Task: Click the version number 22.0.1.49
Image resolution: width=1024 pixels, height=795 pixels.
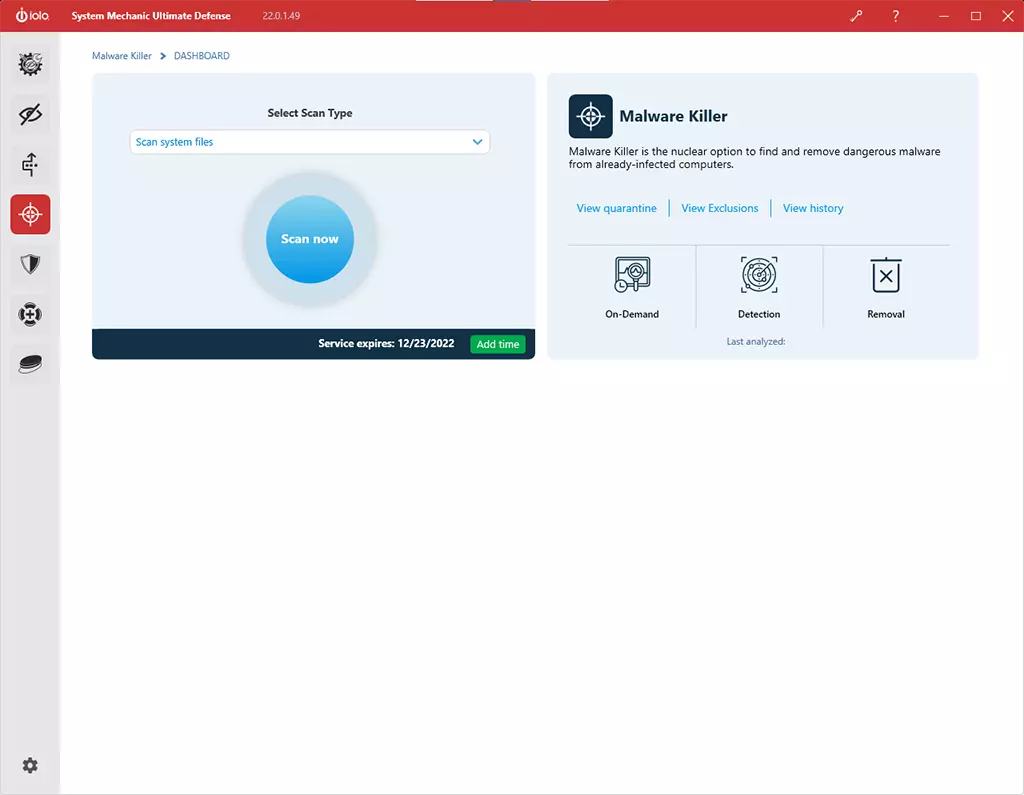Action: point(281,16)
